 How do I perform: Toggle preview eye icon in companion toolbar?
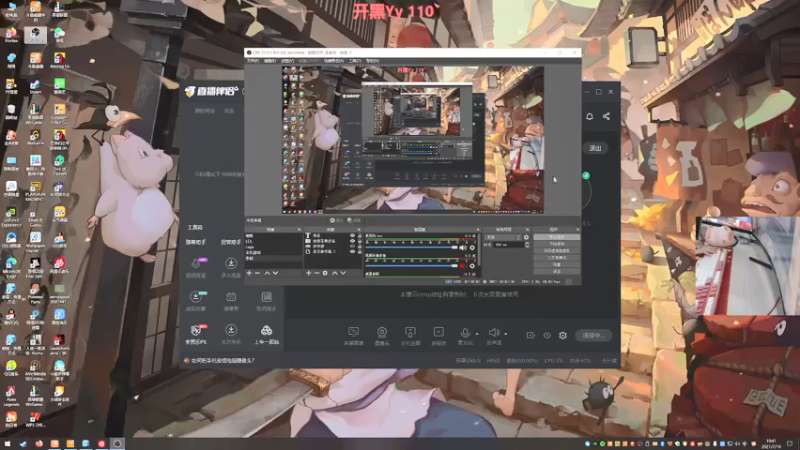[547, 335]
